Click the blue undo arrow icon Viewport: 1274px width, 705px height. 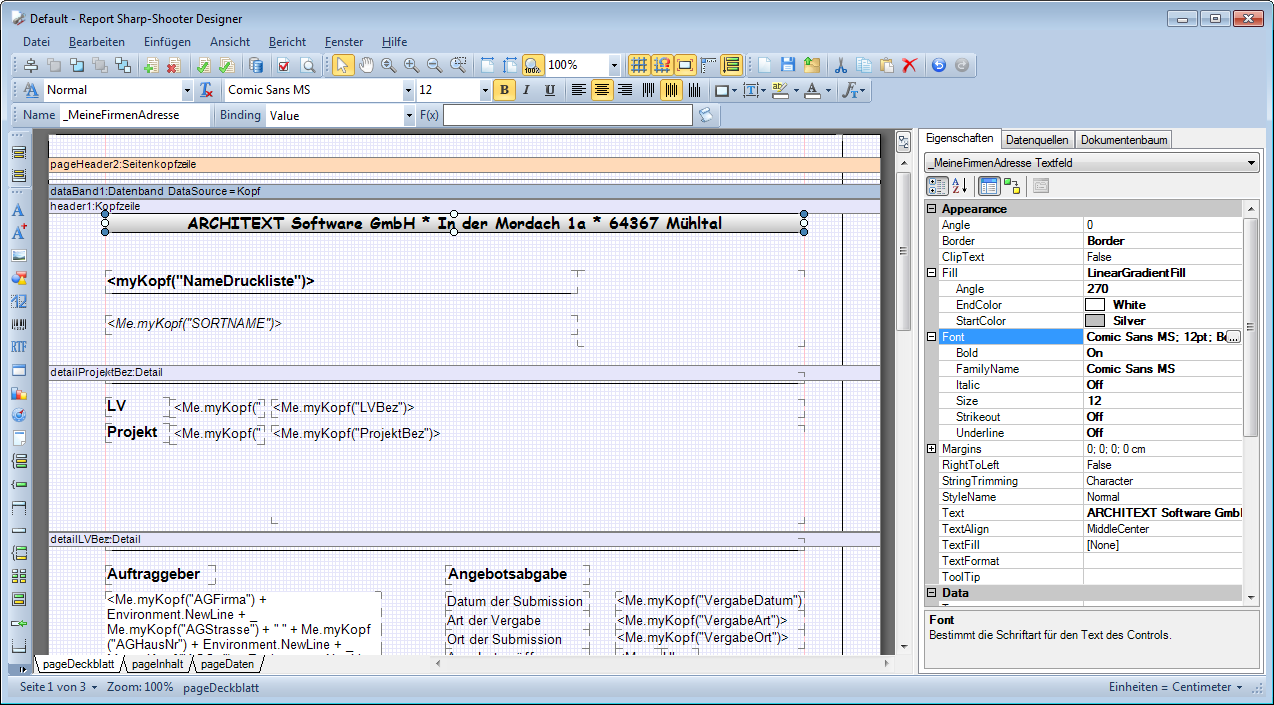click(x=938, y=65)
